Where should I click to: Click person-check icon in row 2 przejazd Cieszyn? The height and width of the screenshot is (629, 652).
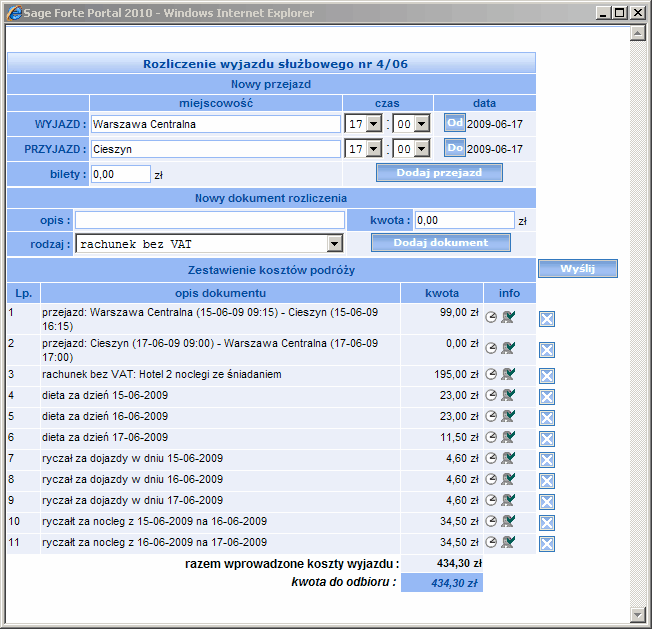(x=508, y=348)
